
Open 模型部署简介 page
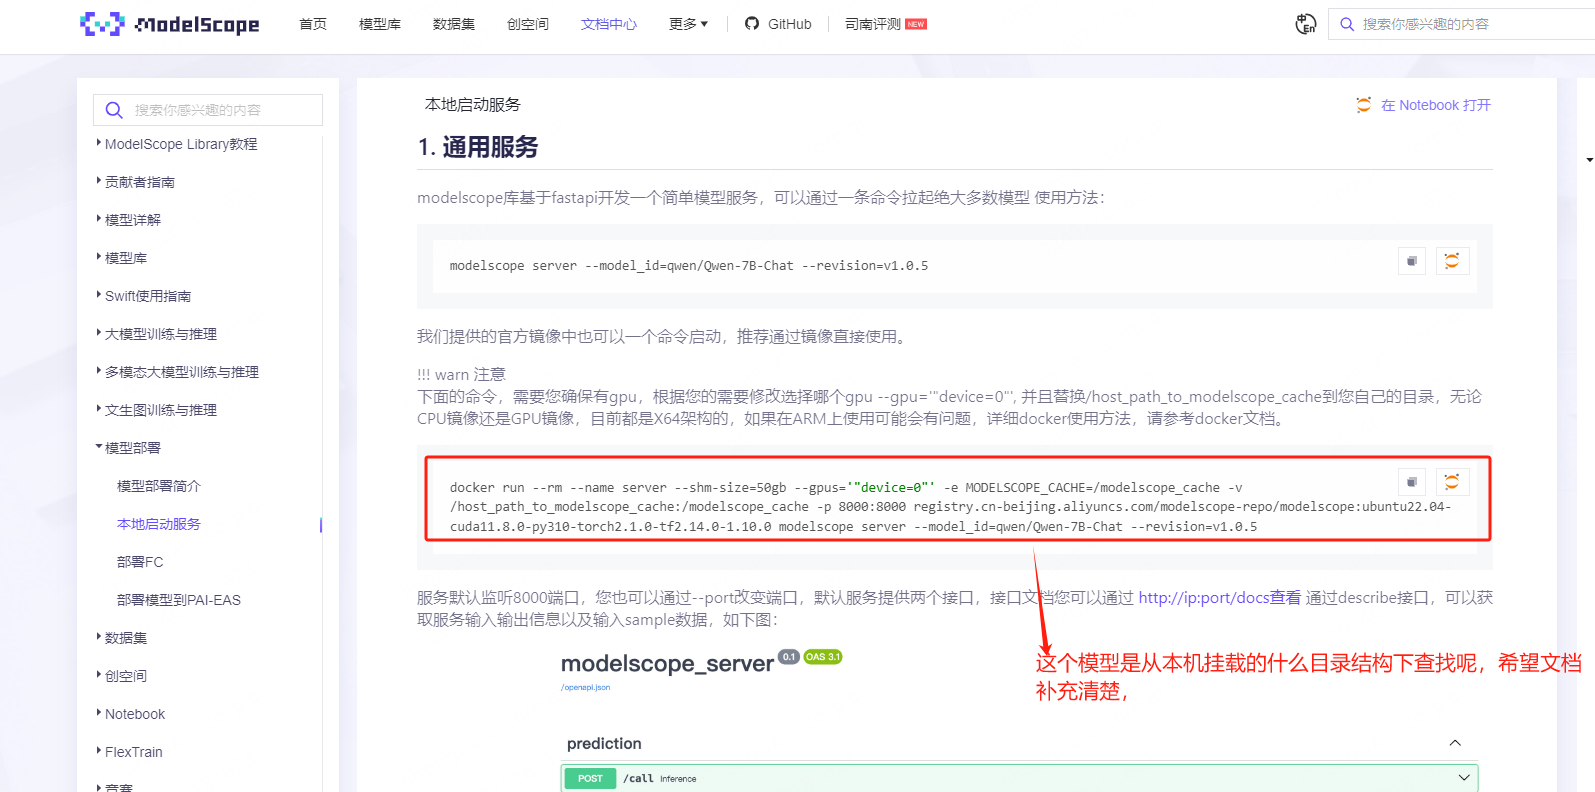click(x=159, y=486)
